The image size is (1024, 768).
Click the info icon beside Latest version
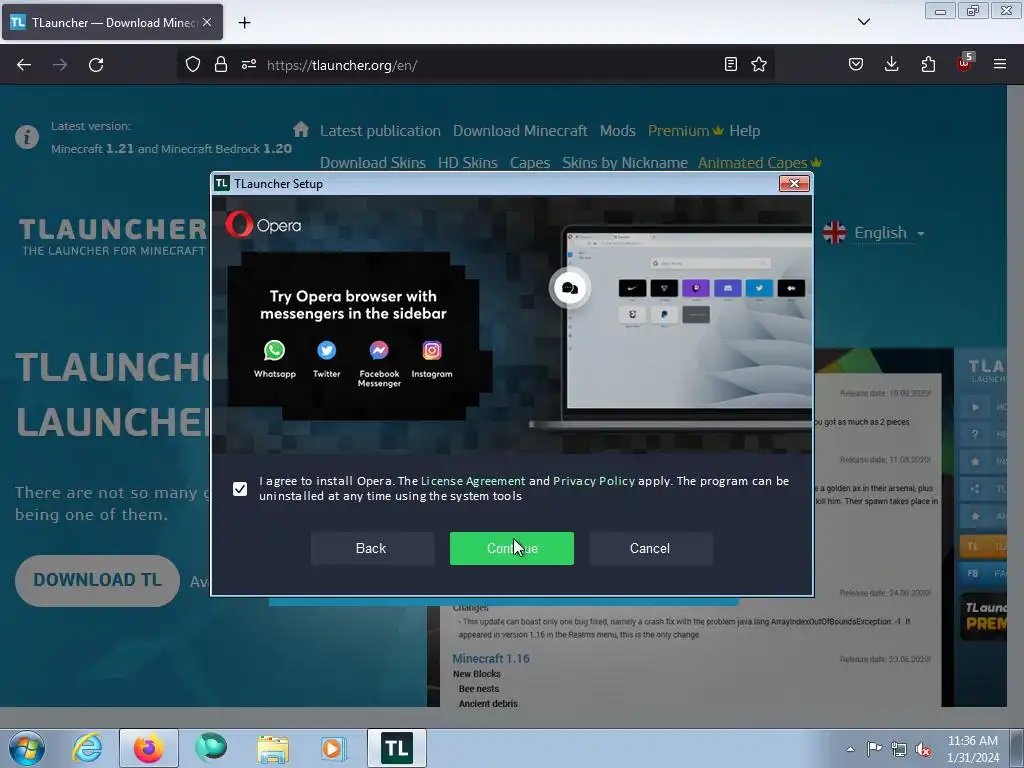(x=27, y=137)
